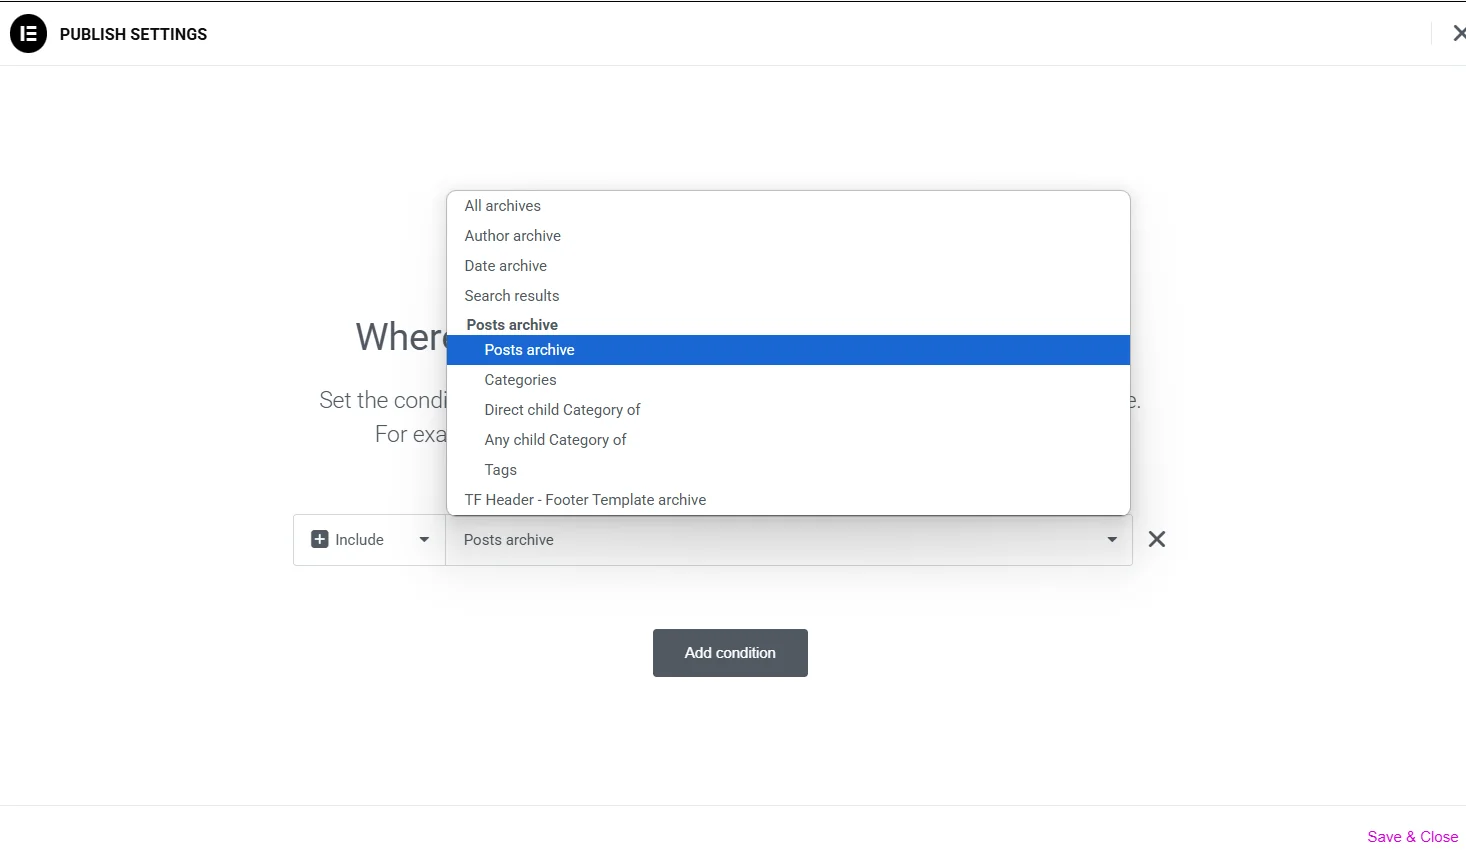Choose Any child Category of
This screenshot has width=1466, height=855.
coord(555,440)
